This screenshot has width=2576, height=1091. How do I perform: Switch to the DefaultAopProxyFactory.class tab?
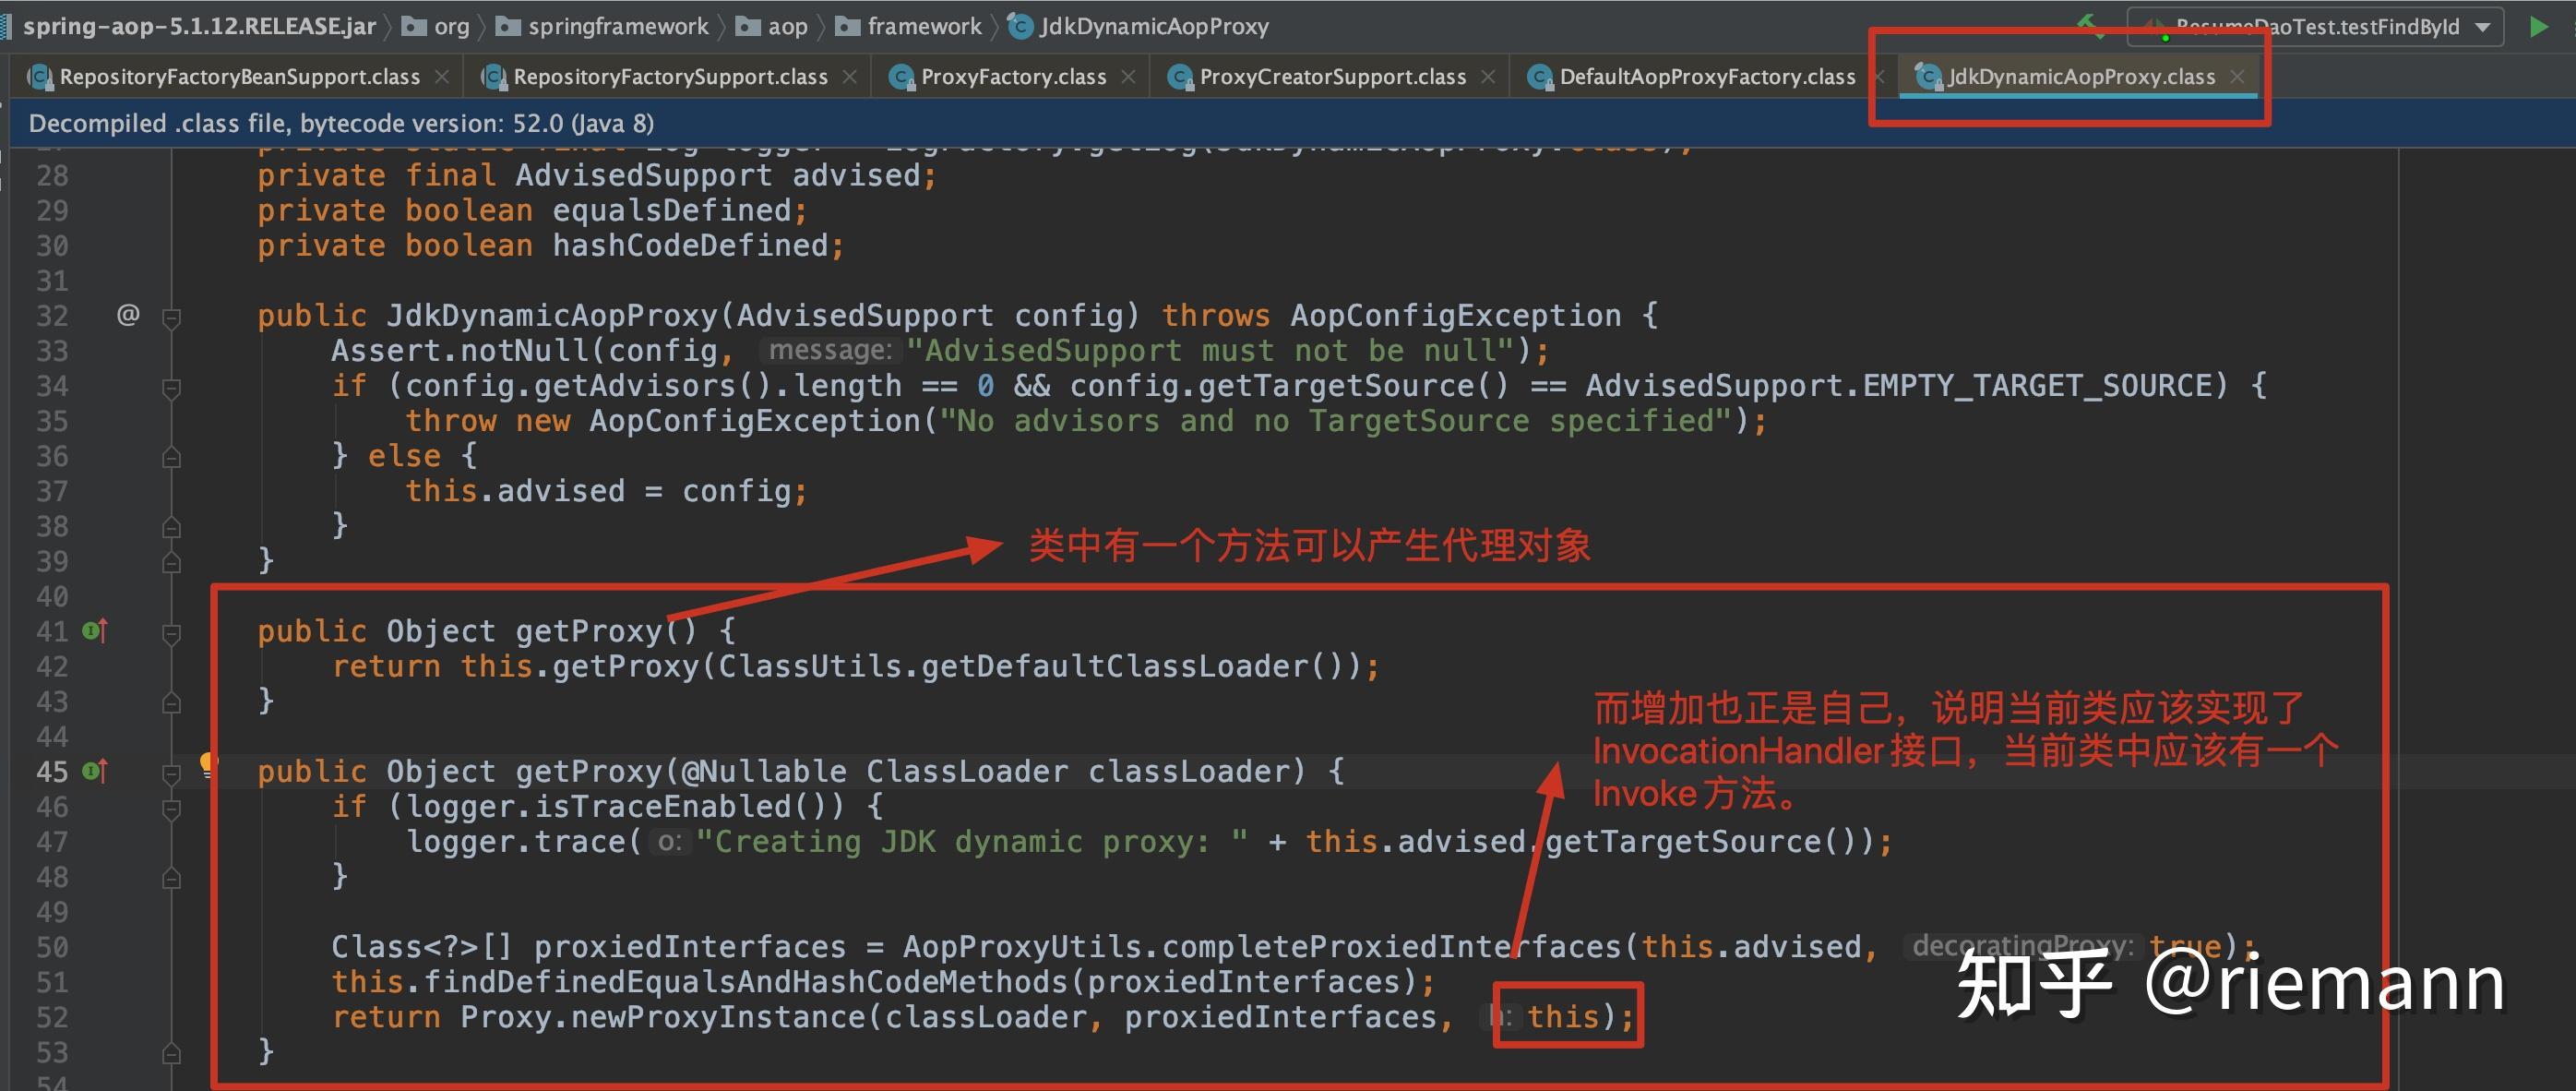click(1706, 77)
